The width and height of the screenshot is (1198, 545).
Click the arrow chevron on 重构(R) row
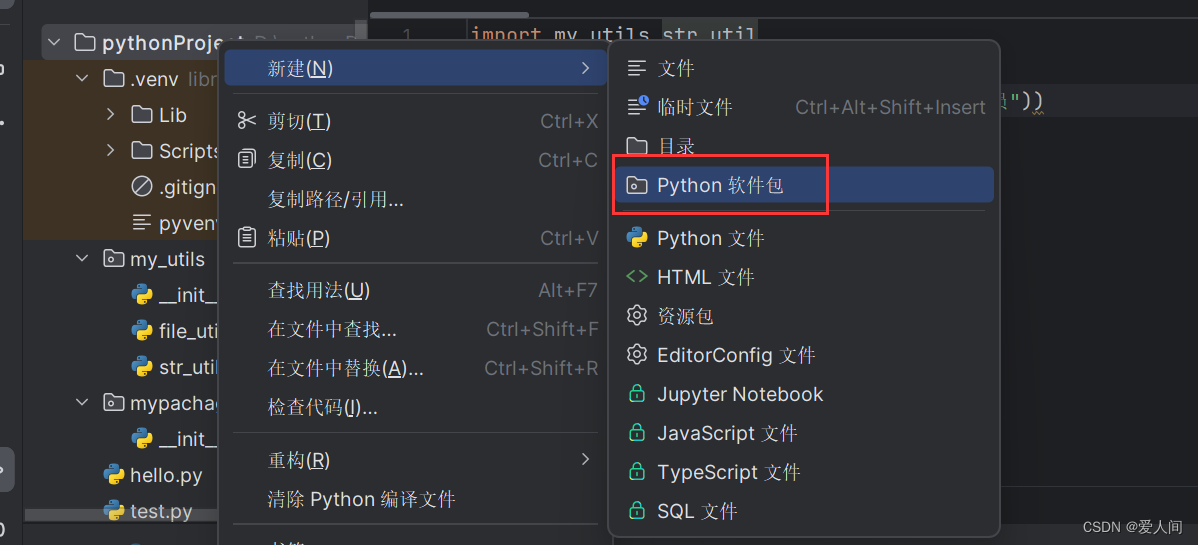[x=586, y=459]
